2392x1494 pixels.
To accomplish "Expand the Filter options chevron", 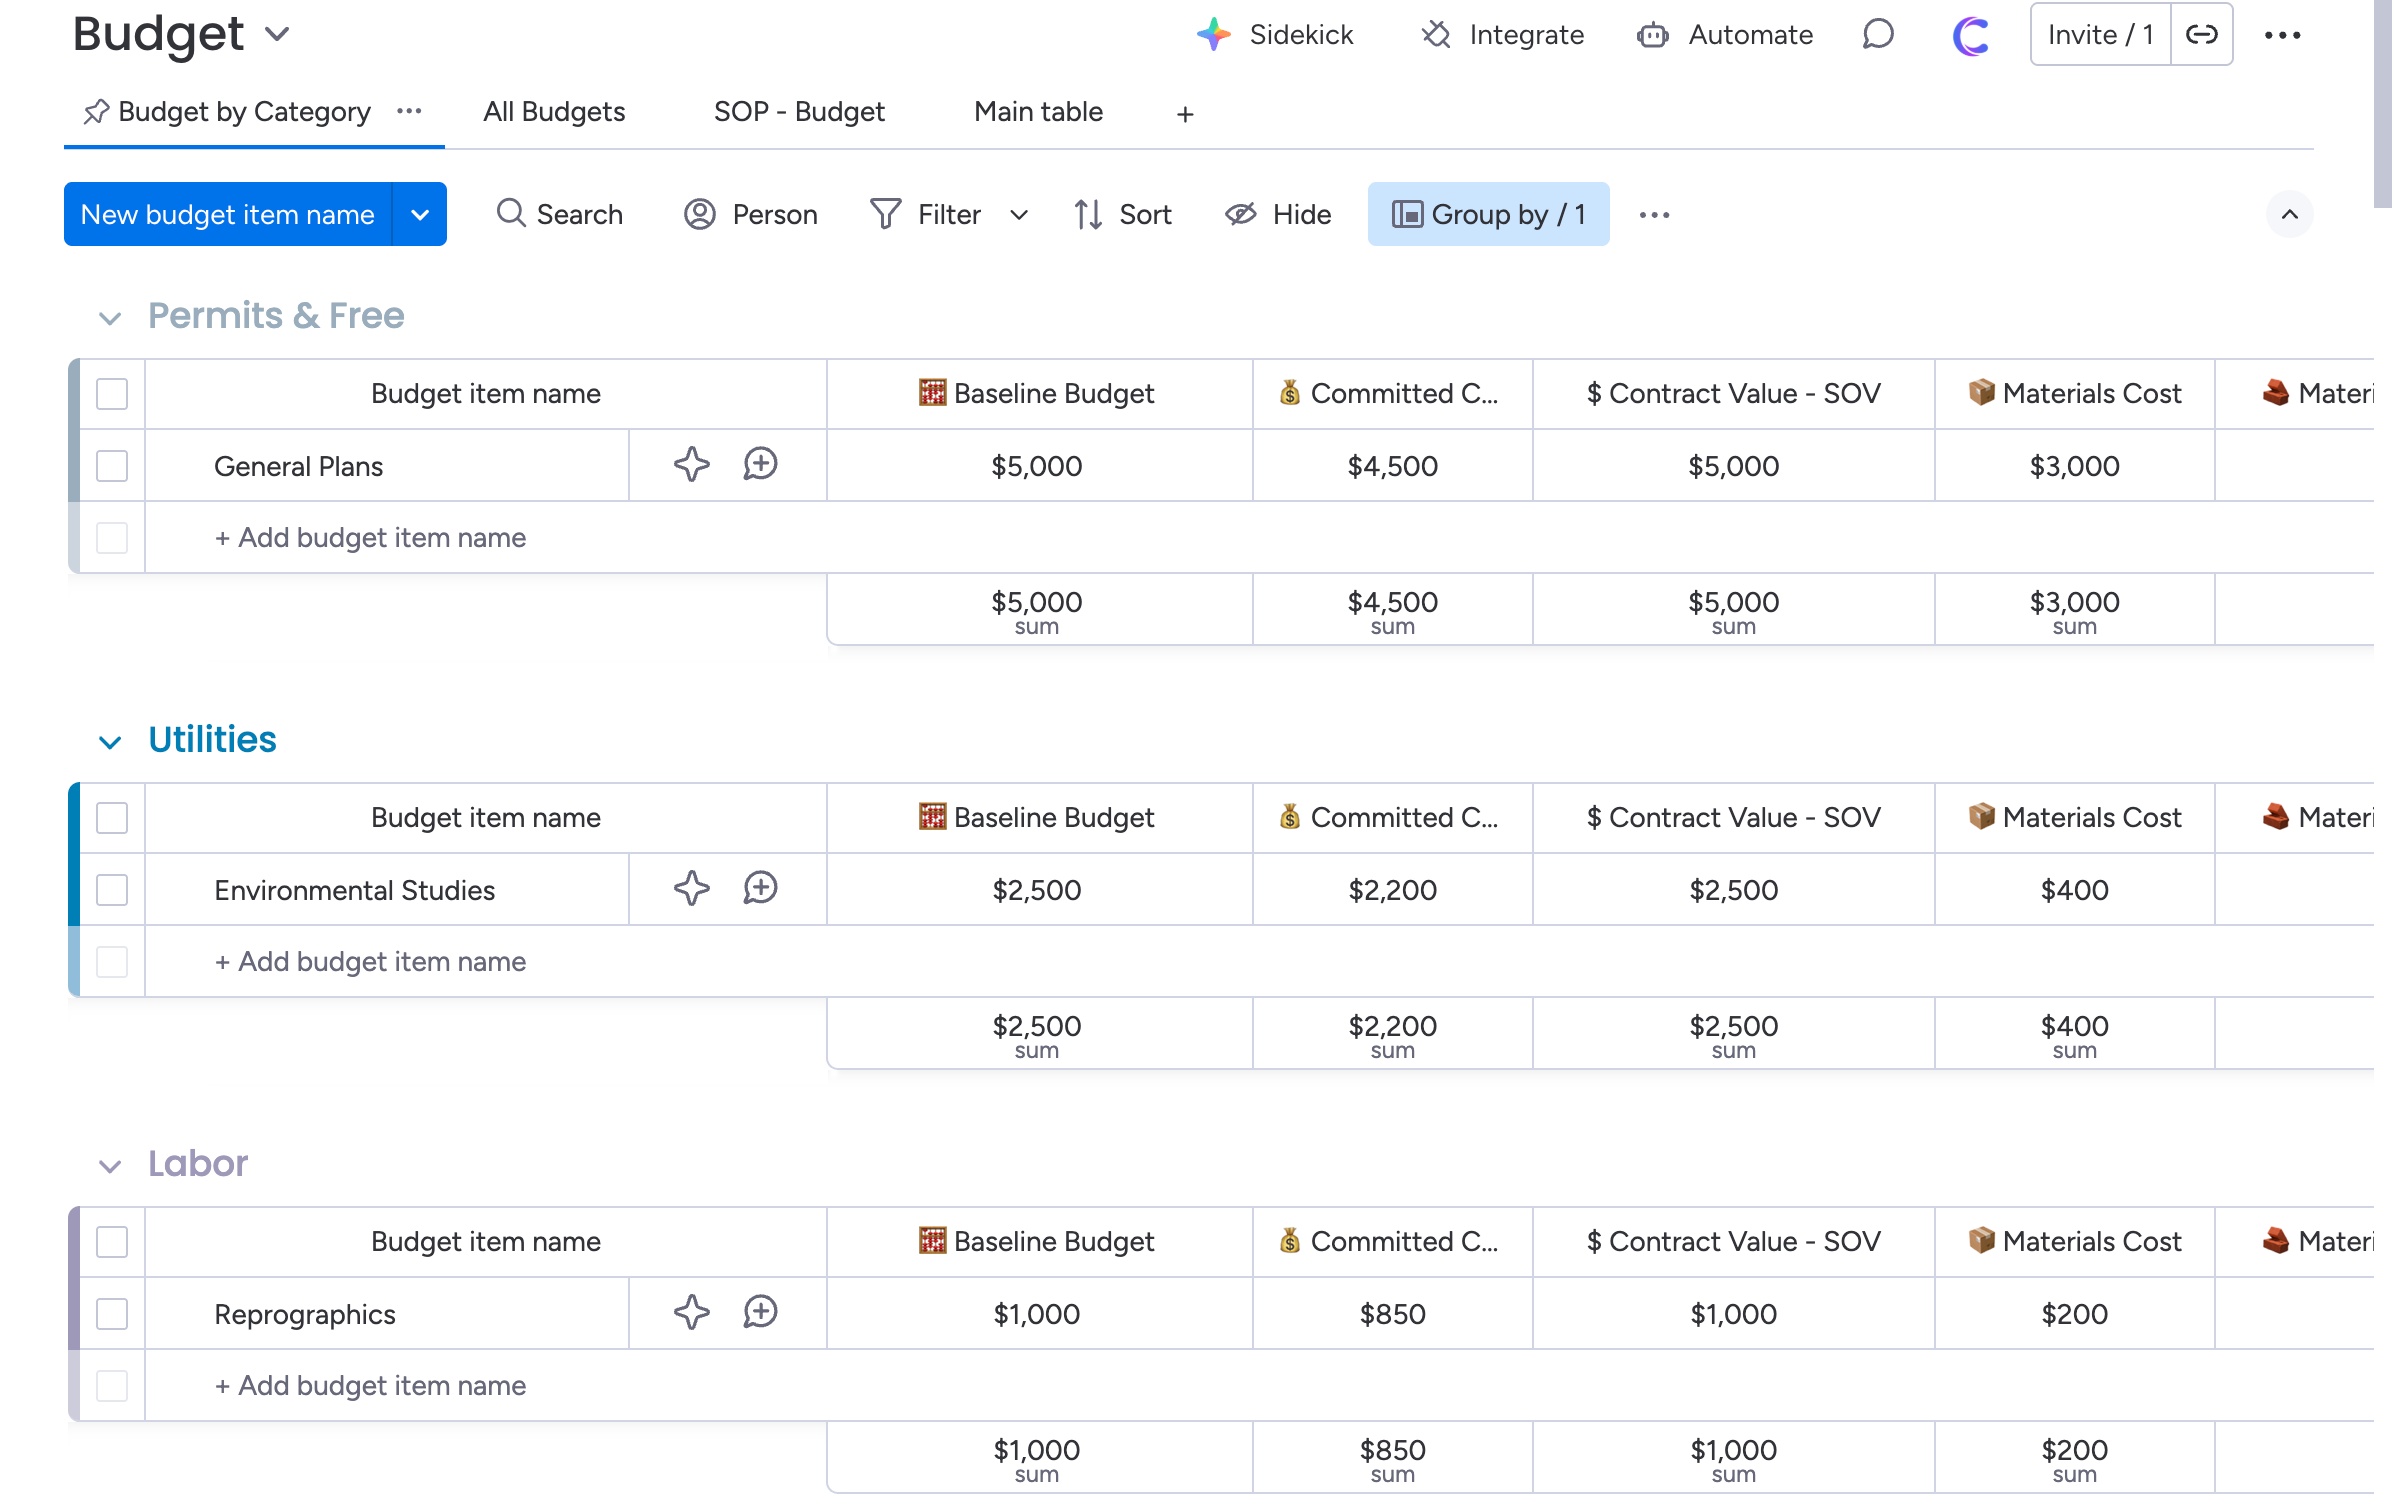I will 1019,214.
